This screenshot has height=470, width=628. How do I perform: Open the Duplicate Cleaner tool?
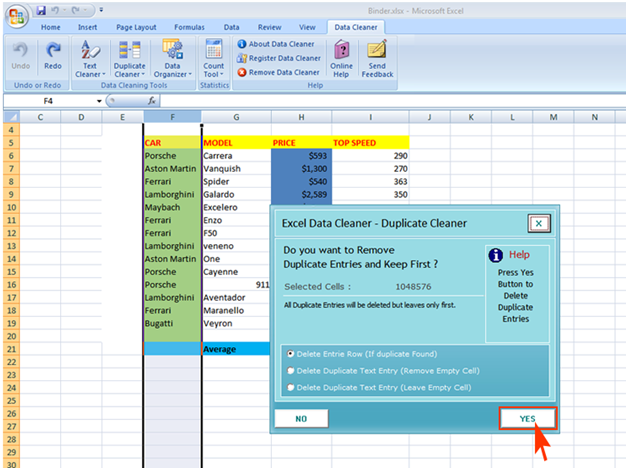click(129, 58)
